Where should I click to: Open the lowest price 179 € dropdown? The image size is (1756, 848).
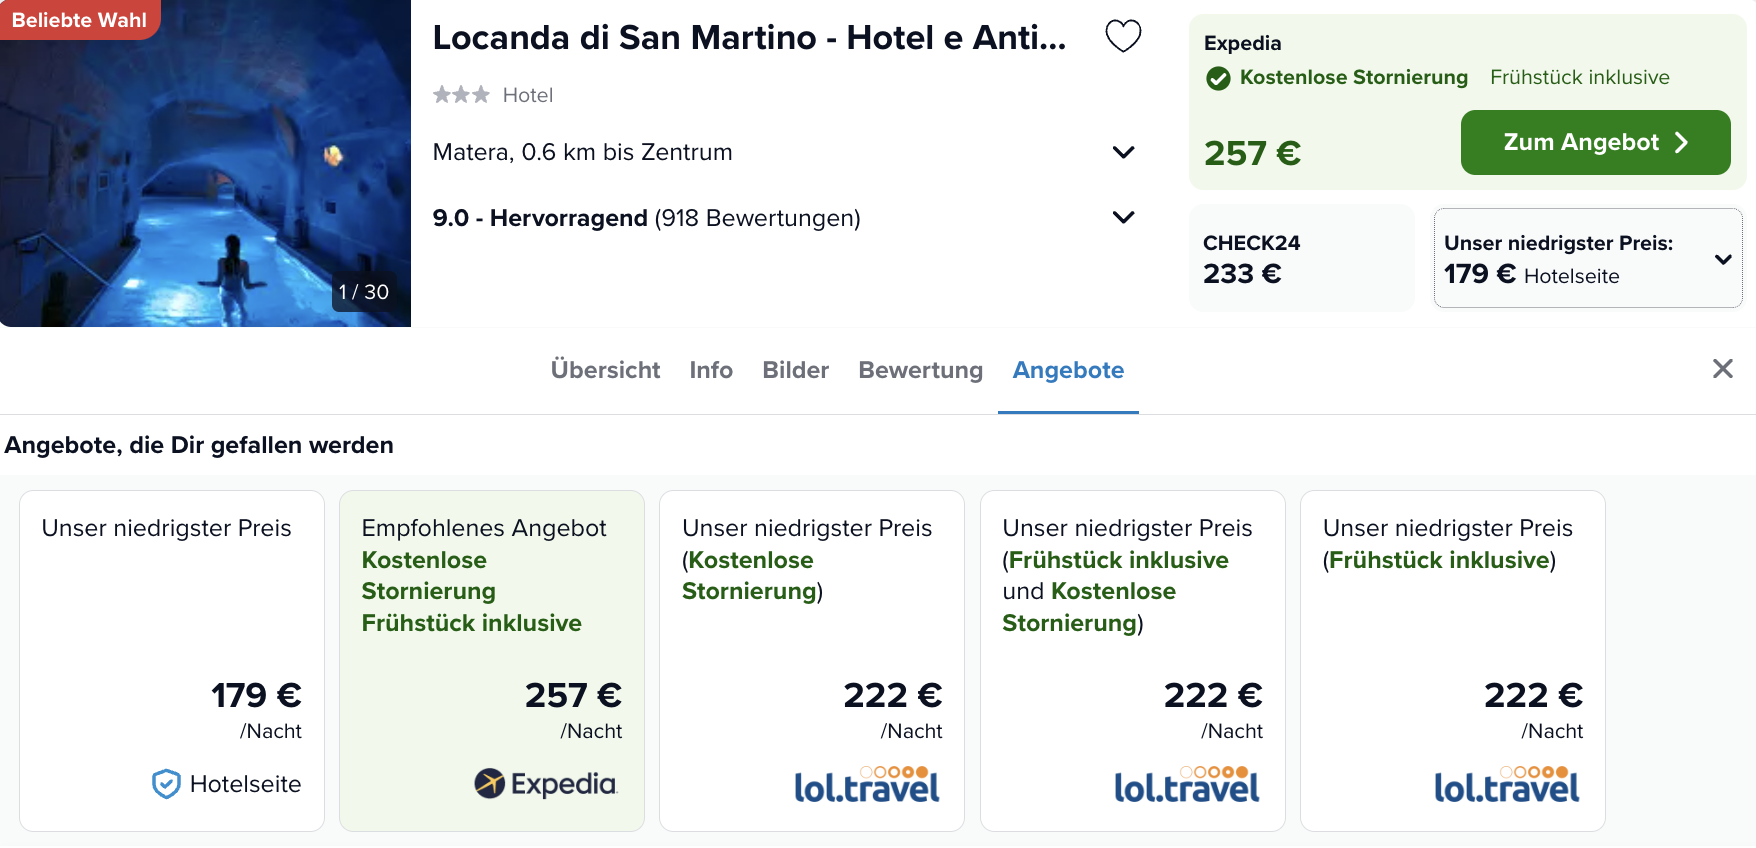[x=1722, y=259]
